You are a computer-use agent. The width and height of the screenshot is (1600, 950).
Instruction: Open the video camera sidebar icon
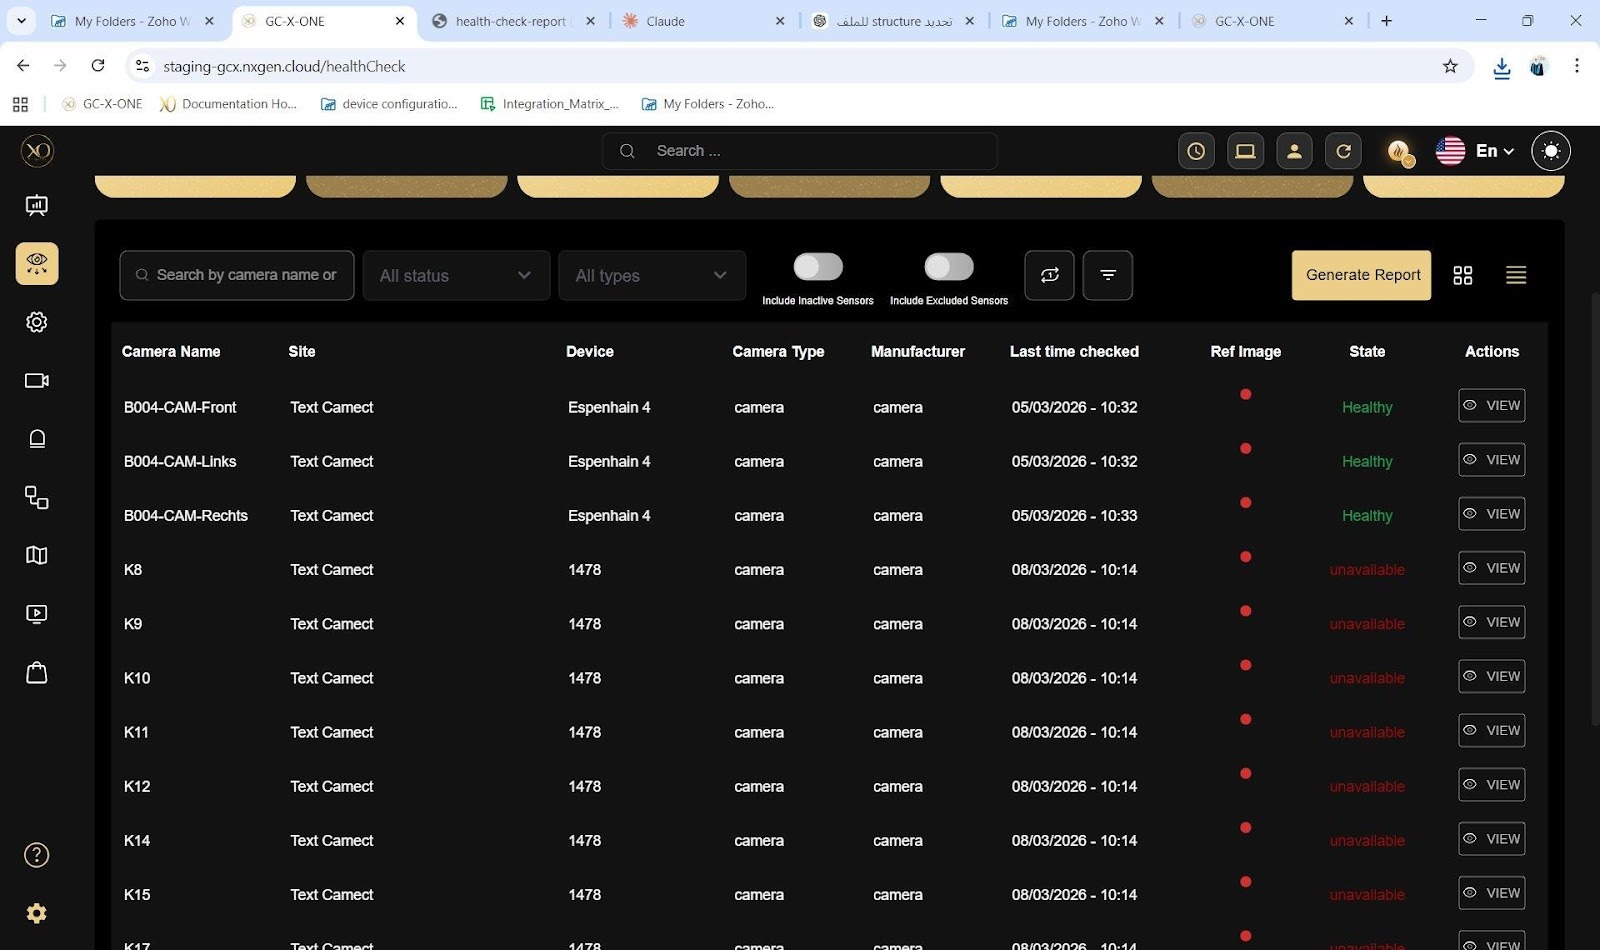click(37, 380)
